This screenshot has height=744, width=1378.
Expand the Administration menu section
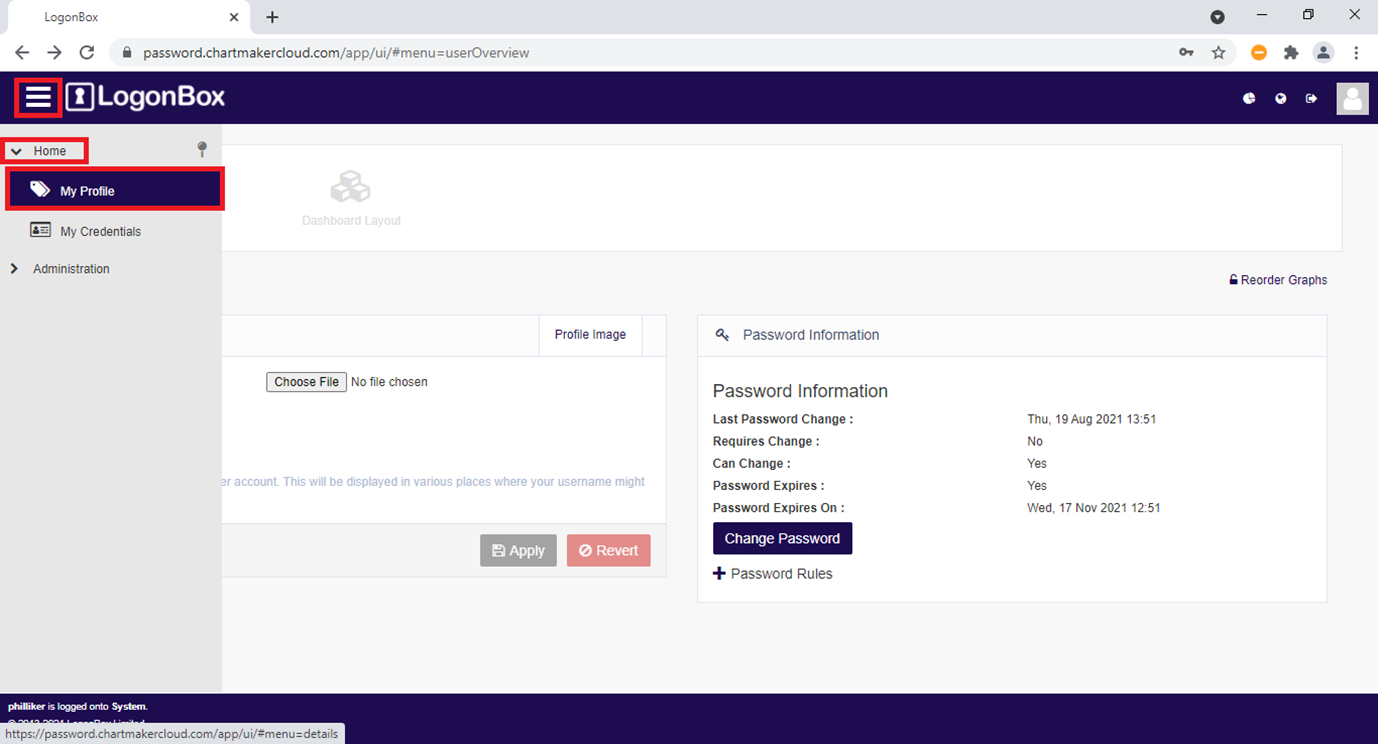tap(70, 269)
